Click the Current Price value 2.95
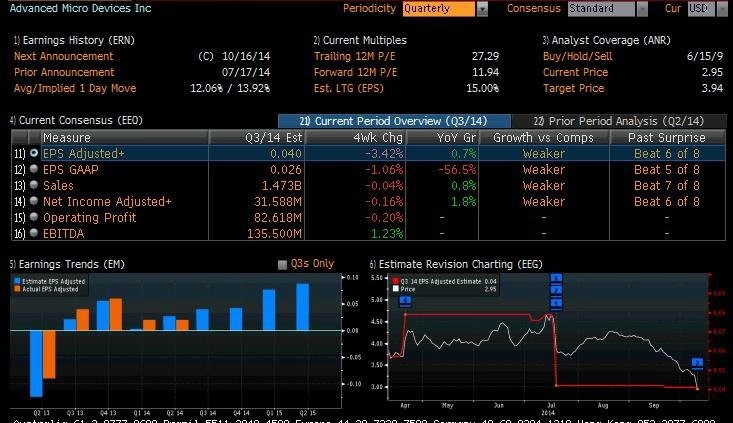Viewport: 733px width, 423px height. [x=712, y=72]
